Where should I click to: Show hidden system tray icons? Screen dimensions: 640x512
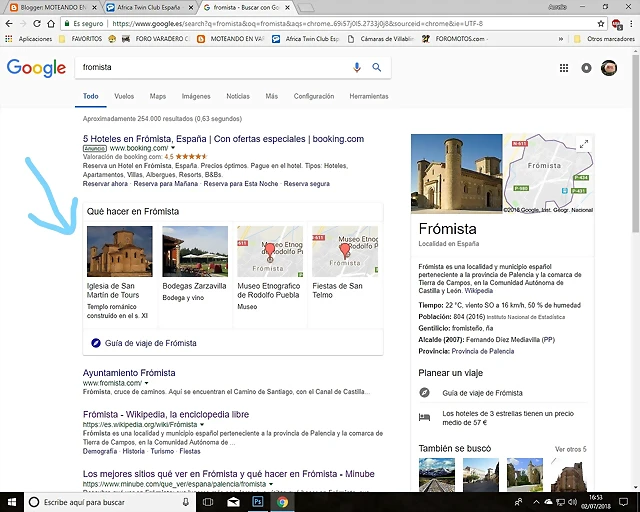(536, 502)
